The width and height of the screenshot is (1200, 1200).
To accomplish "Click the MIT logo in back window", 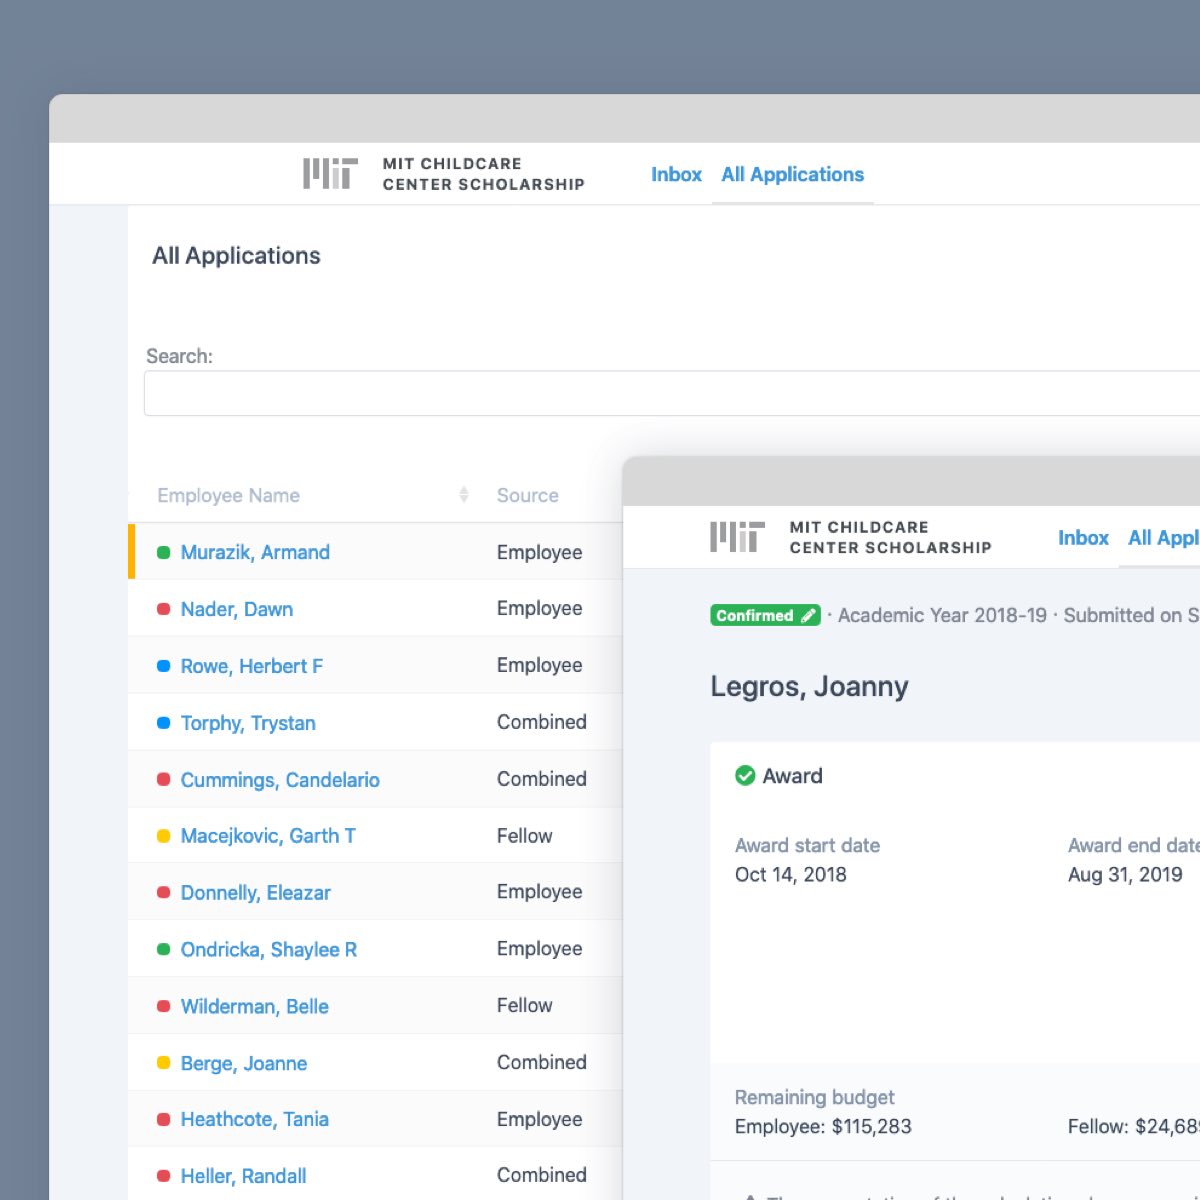I will 330,174.
